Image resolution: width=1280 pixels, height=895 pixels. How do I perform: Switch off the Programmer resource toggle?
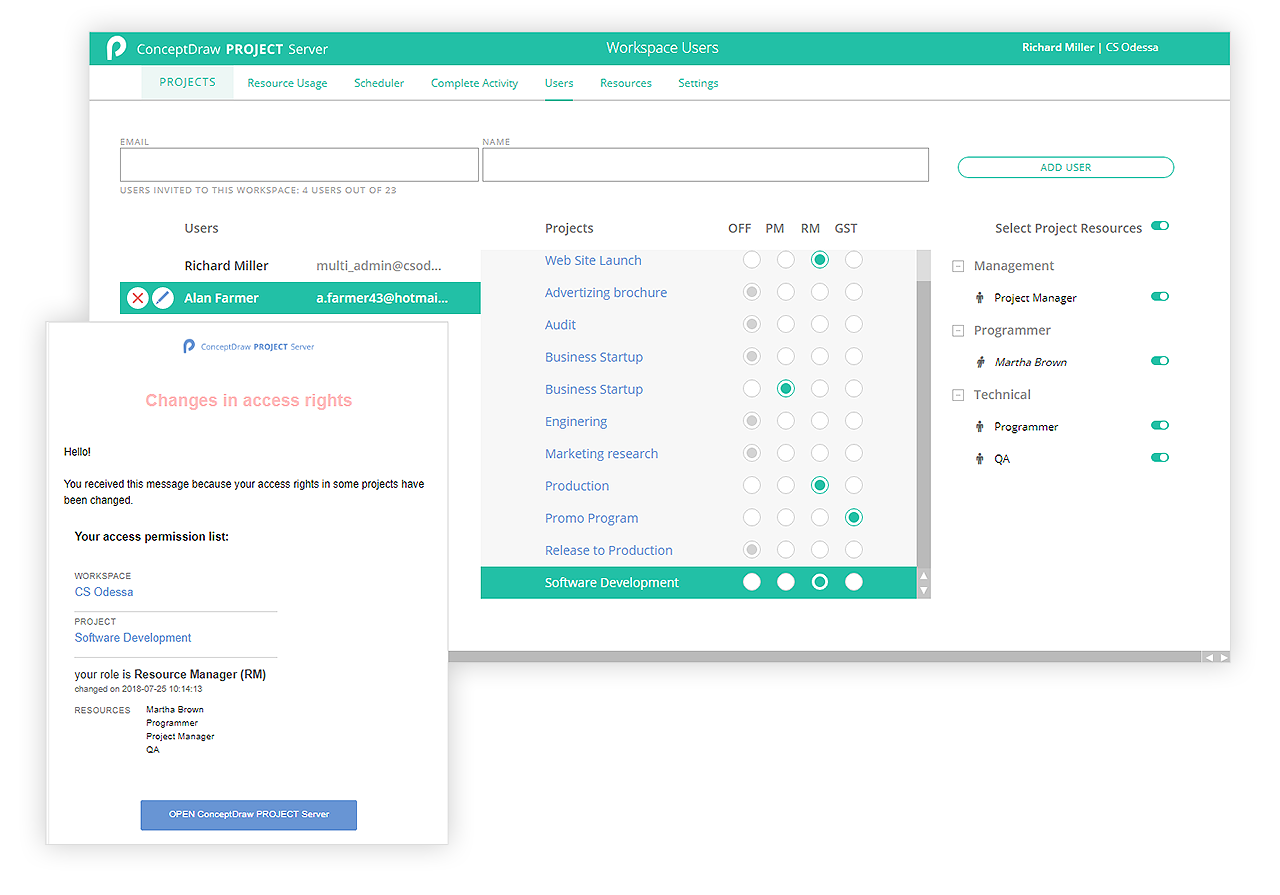(1160, 425)
